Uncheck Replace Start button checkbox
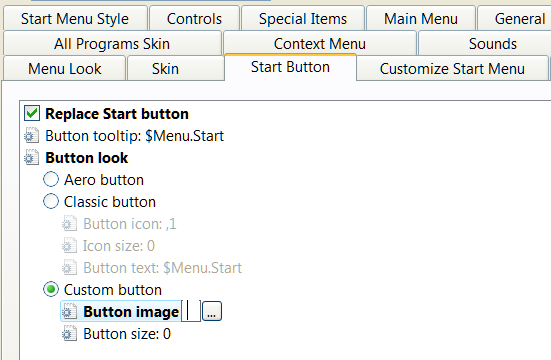The height and width of the screenshot is (360, 551). (x=32, y=114)
